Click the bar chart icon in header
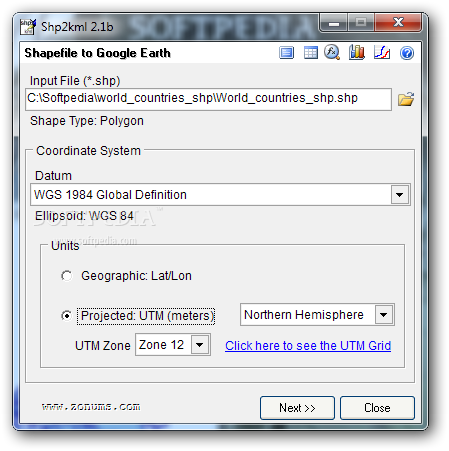This screenshot has width=449, height=451. (357, 52)
